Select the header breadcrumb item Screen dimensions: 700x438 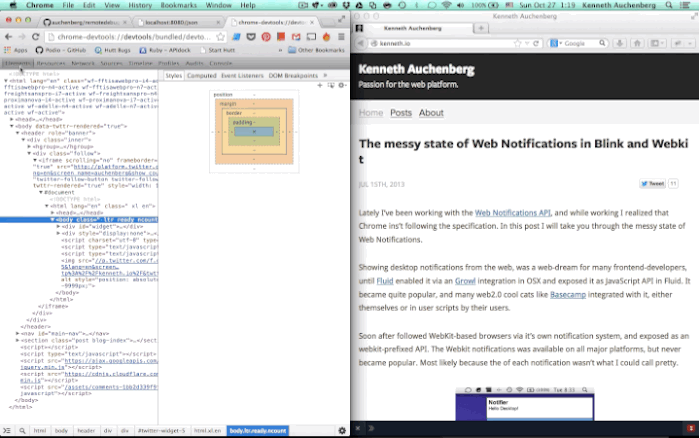click(x=86, y=431)
